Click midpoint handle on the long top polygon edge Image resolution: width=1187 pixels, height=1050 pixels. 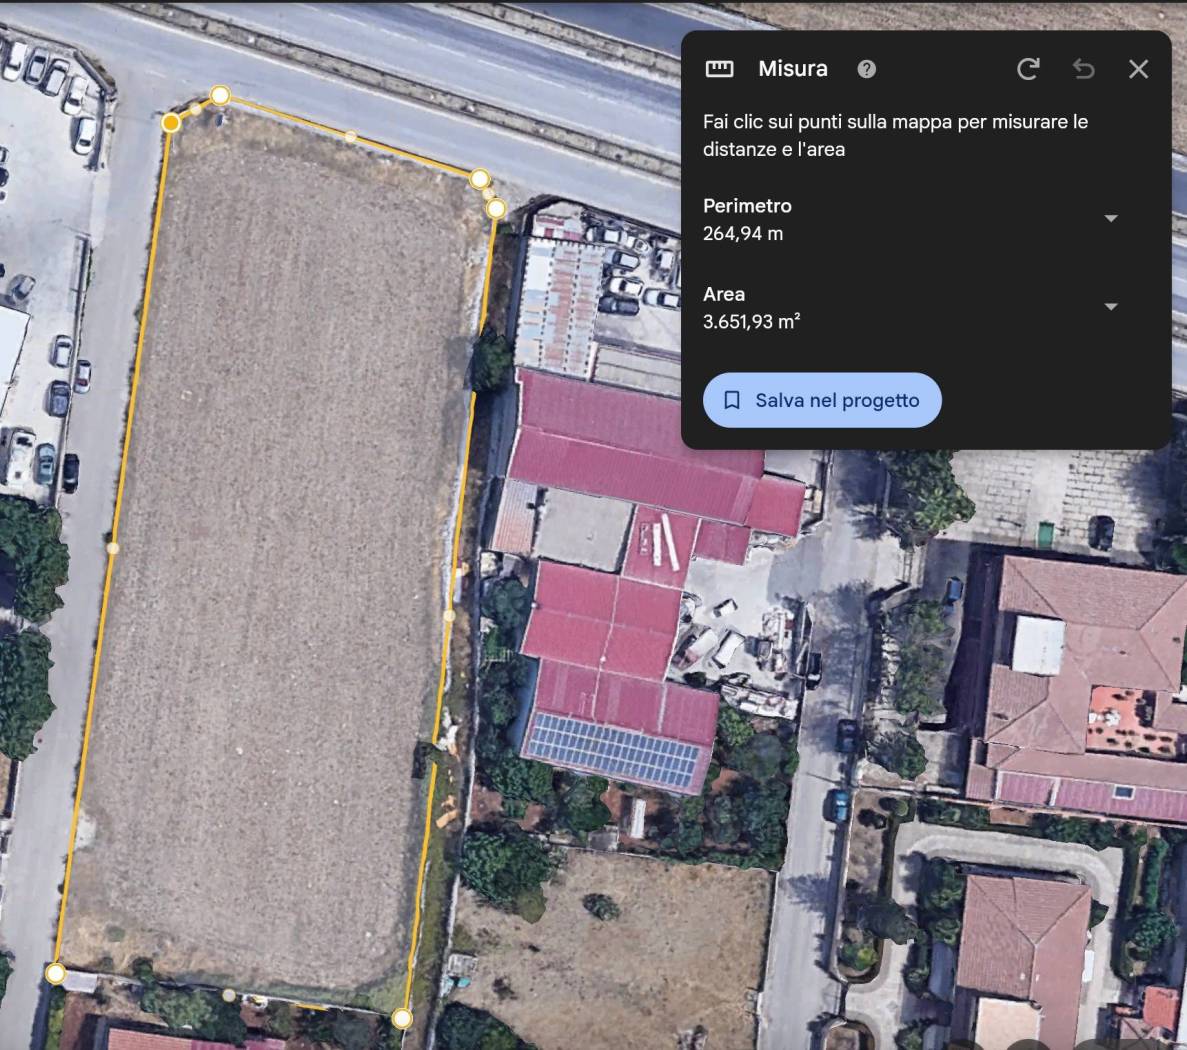click(x=350, y=136)
